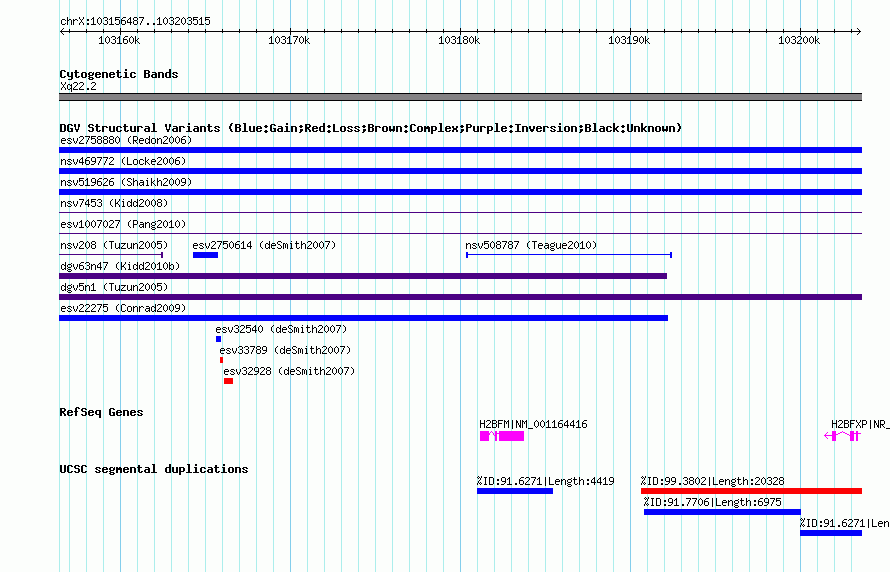Select the nsv469772 (Locke2006) gain bar
This screenshot has height=572, width=890.
pos(460,171)
